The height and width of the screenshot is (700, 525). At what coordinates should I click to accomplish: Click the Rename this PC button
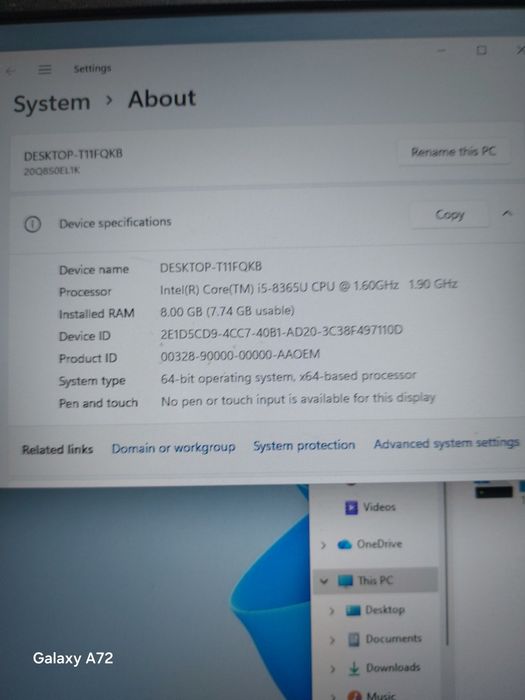(x=454, y=152)
